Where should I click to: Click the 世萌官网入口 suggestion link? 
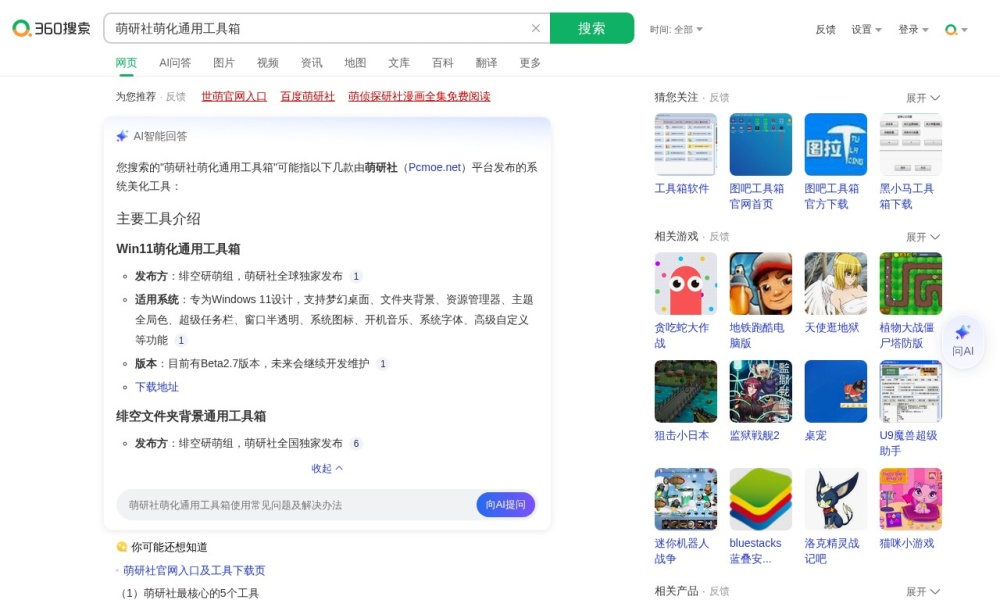(x=234, y=96)
